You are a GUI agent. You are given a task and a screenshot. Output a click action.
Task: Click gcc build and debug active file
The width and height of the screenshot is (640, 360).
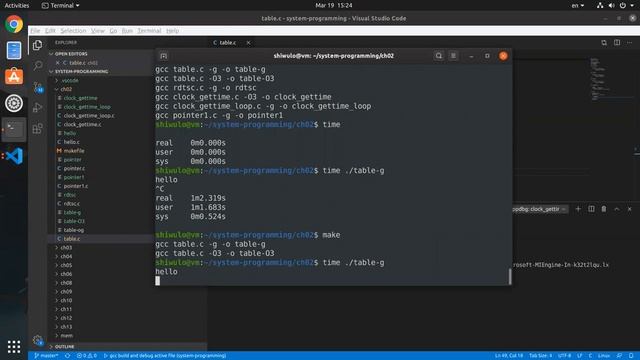click(x=165, y=356)
